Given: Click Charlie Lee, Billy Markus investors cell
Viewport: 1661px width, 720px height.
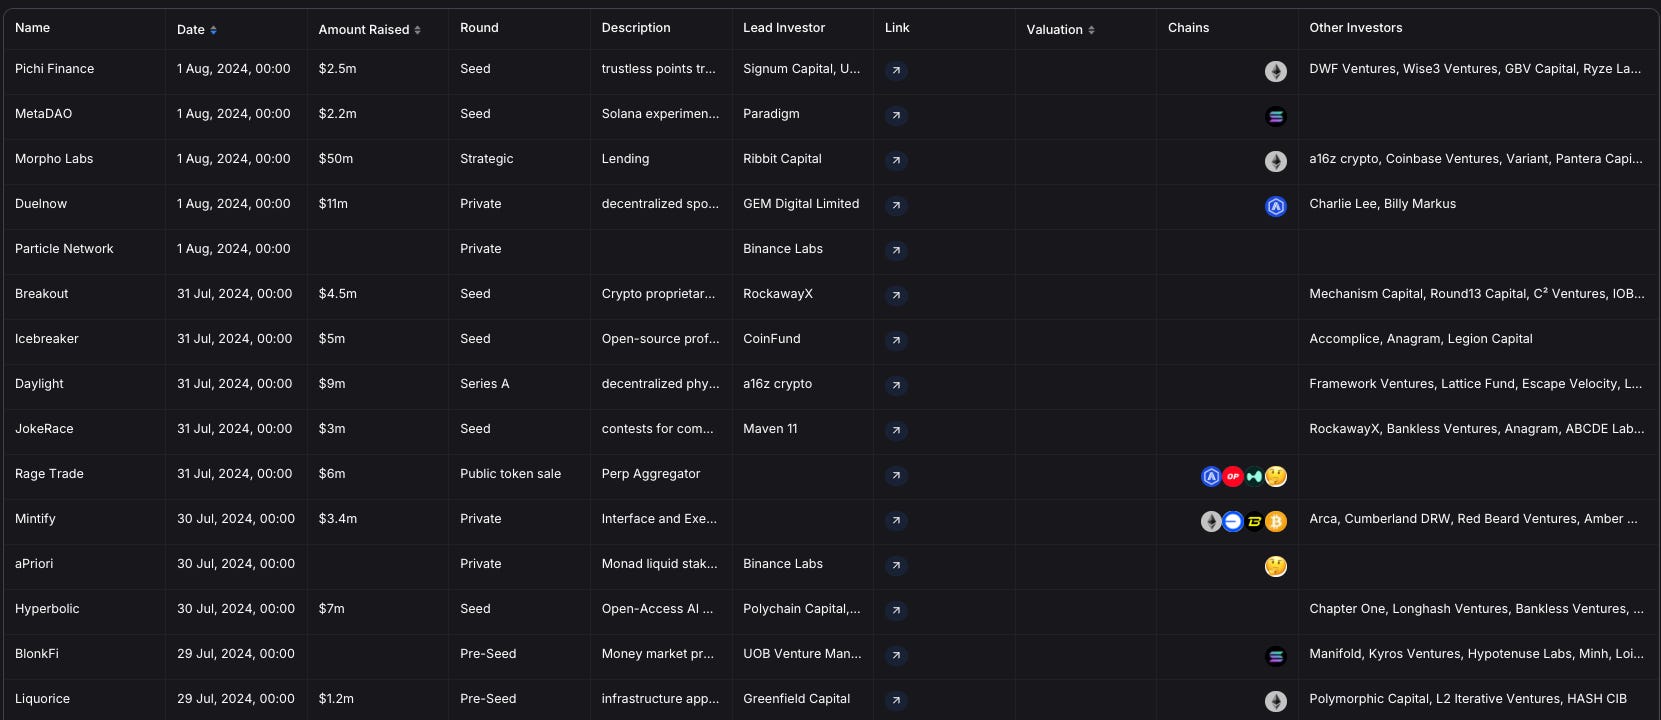Looking at the screenshot, I should coord(1383,204).
